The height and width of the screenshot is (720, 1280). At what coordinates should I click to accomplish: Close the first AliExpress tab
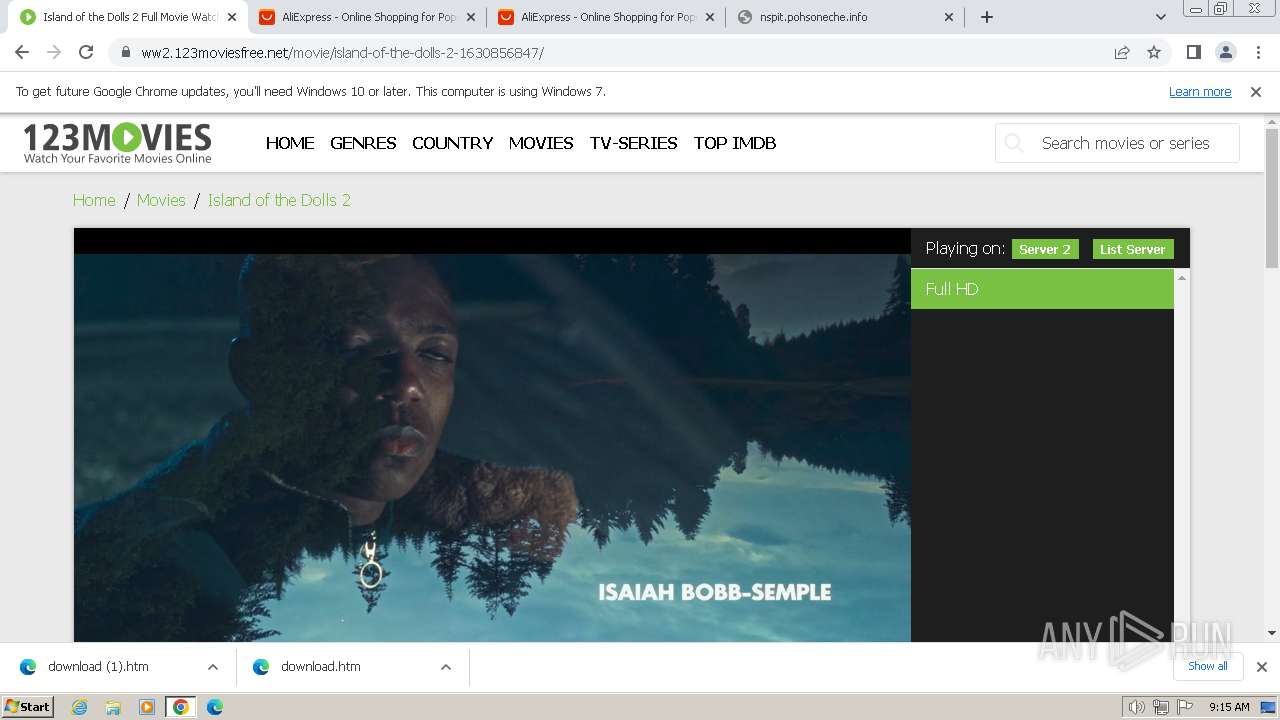[x=471, y=17]
